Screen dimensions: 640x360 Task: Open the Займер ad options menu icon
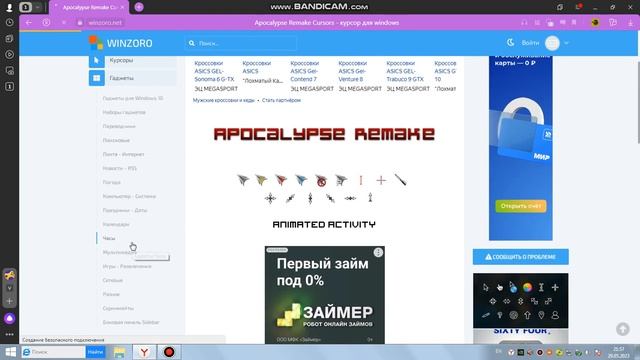(x=378, y=252)
